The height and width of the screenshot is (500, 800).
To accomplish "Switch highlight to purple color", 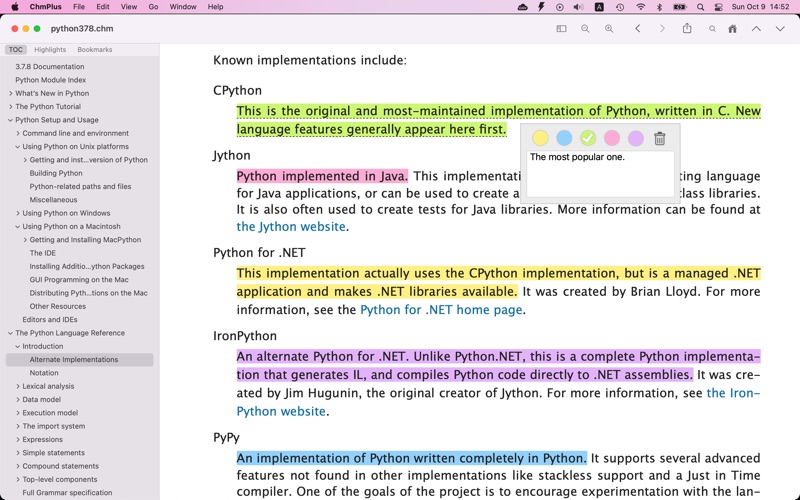I will [636, 139].
